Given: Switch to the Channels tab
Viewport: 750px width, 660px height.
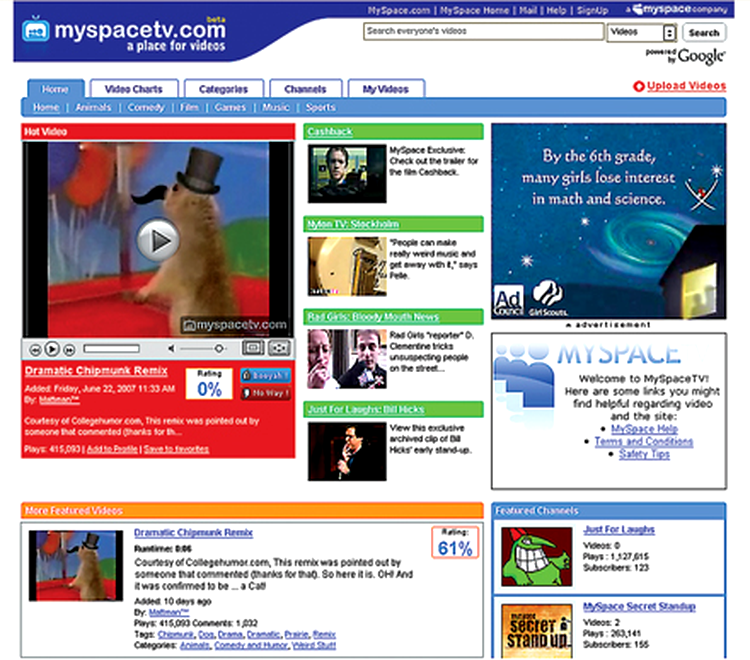Looking at the screenshot, I should [305, 89].
